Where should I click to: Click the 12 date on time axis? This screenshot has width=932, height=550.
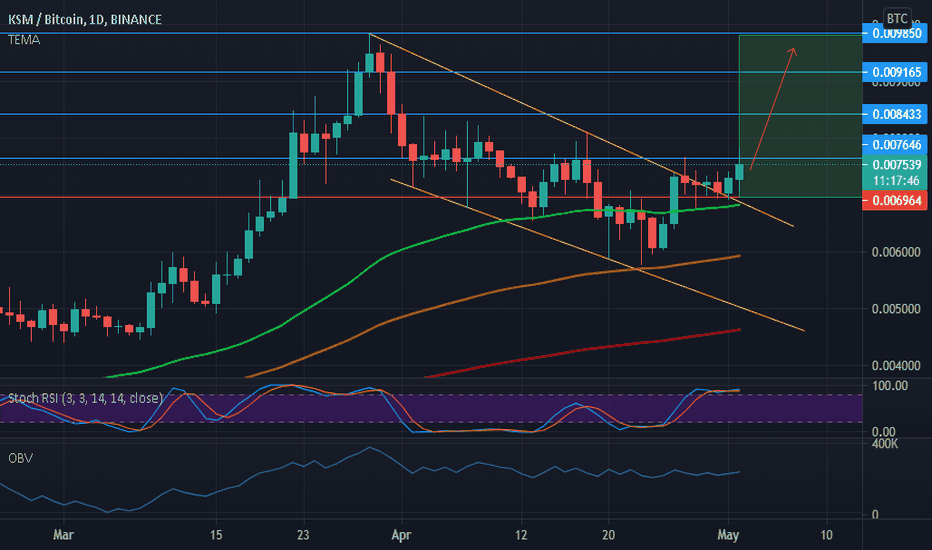pyautogui.click(x=521, y=535)
